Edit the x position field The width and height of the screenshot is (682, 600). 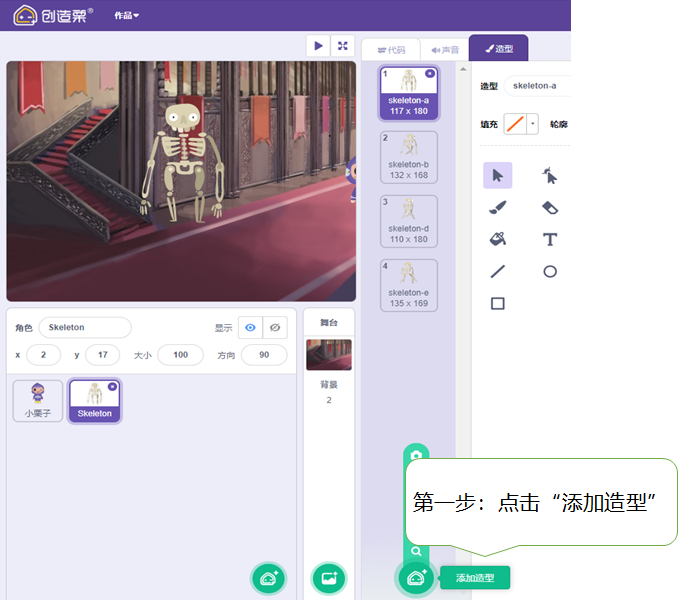pos(43,355)
